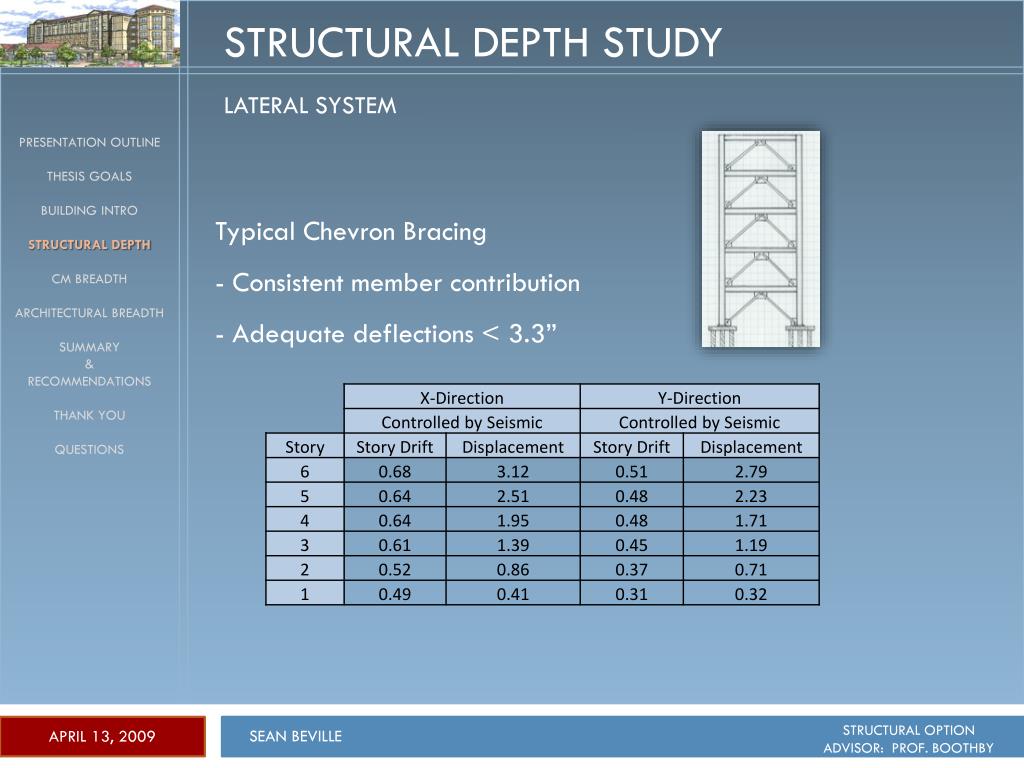
Task: Go to Architectural Breadth section
Action: (89, 313)
